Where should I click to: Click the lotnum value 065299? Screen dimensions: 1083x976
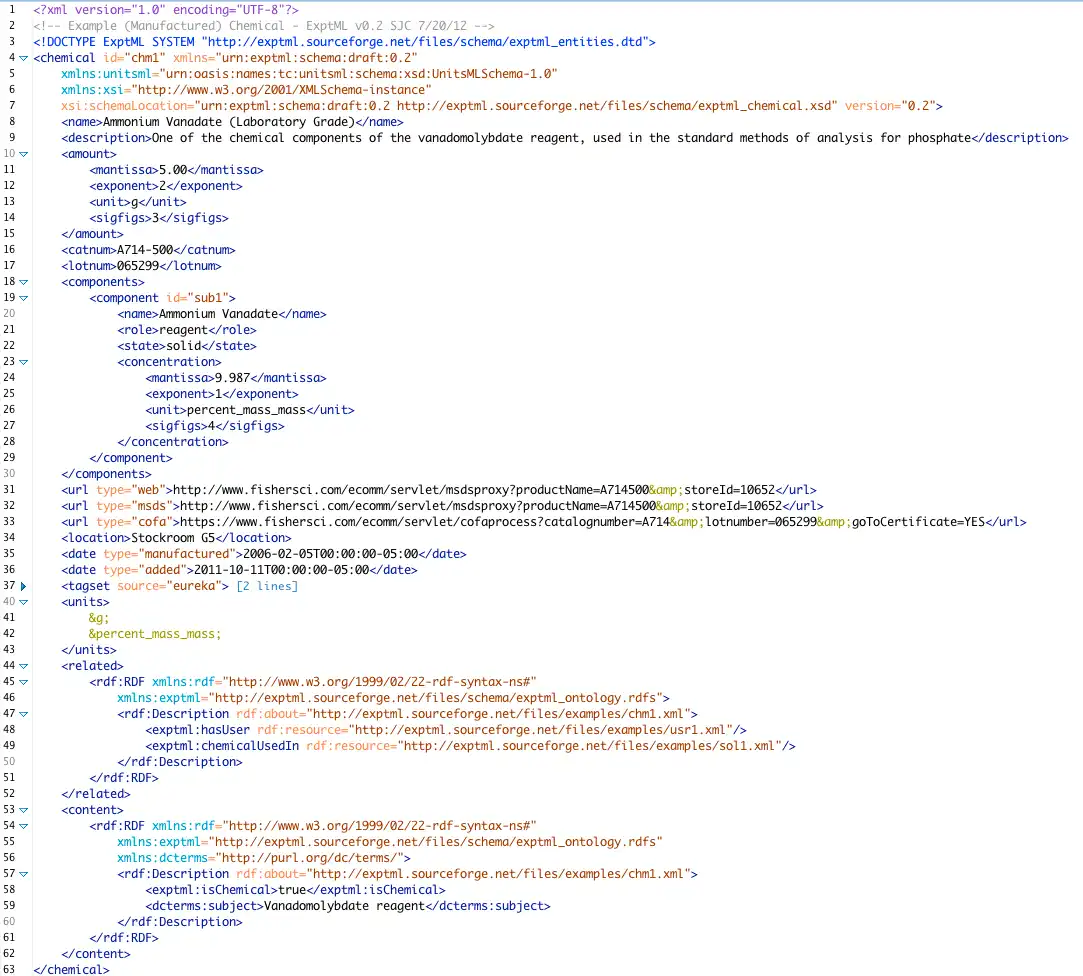138,266
